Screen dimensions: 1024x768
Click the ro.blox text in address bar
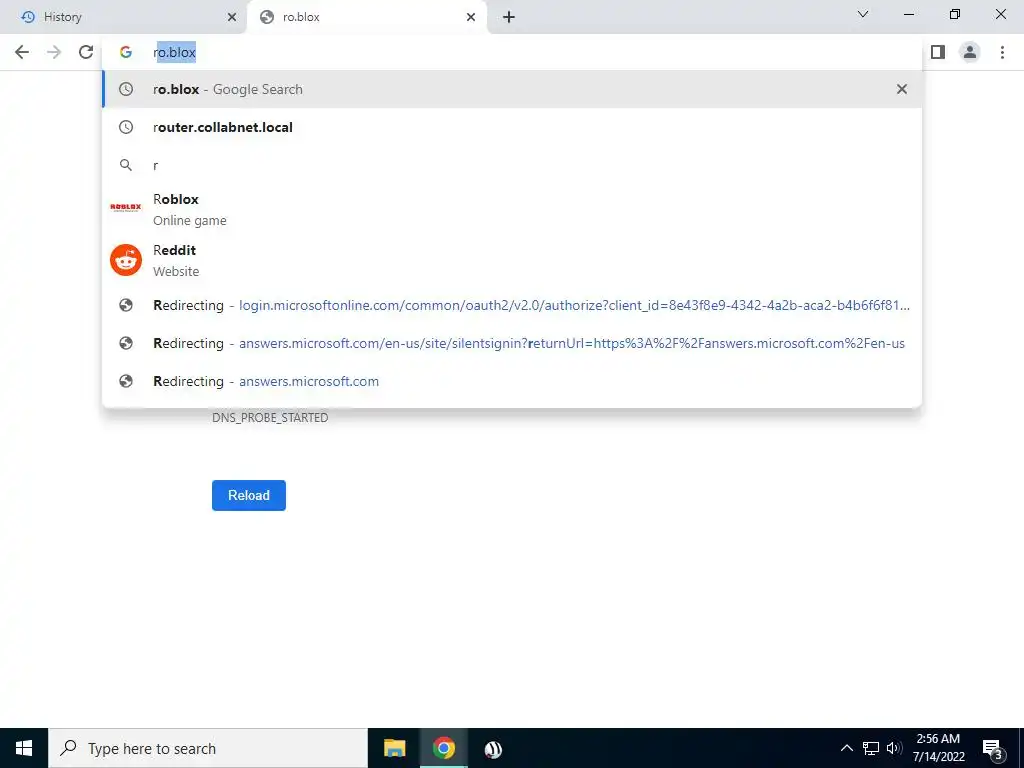click(174, 52)
